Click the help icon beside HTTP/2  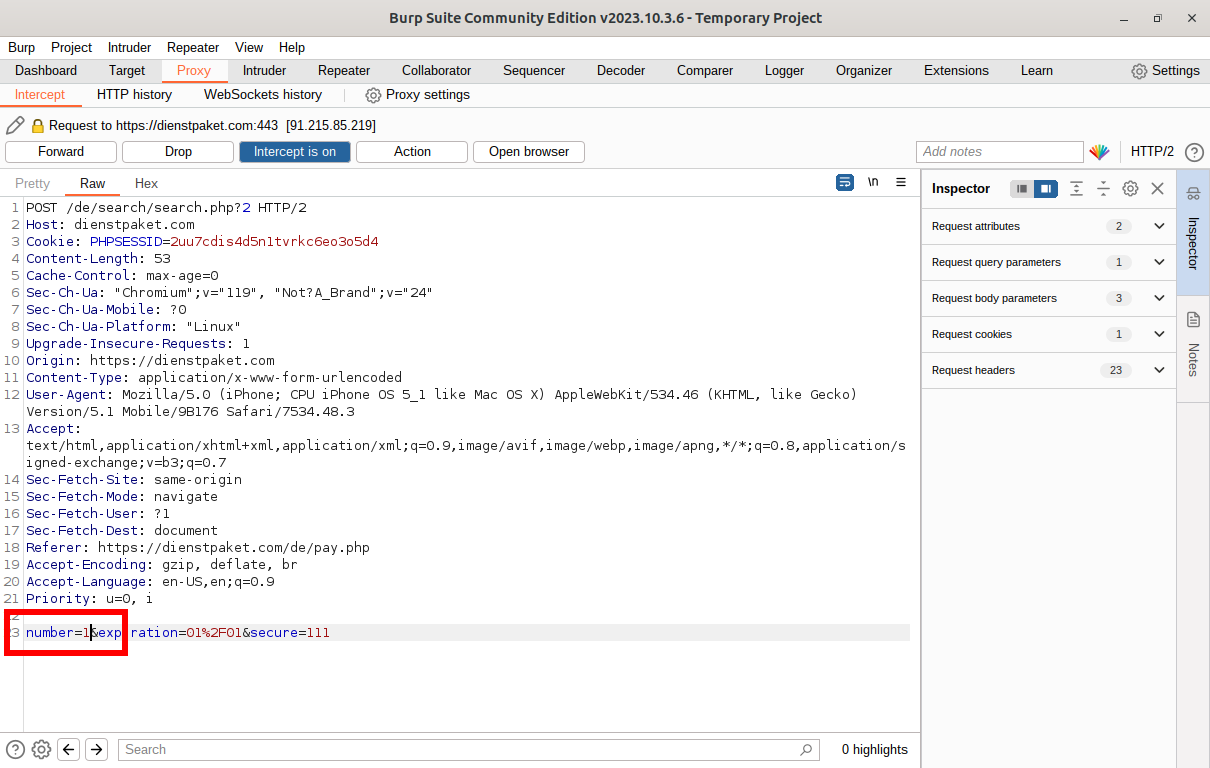(1193, 152)
